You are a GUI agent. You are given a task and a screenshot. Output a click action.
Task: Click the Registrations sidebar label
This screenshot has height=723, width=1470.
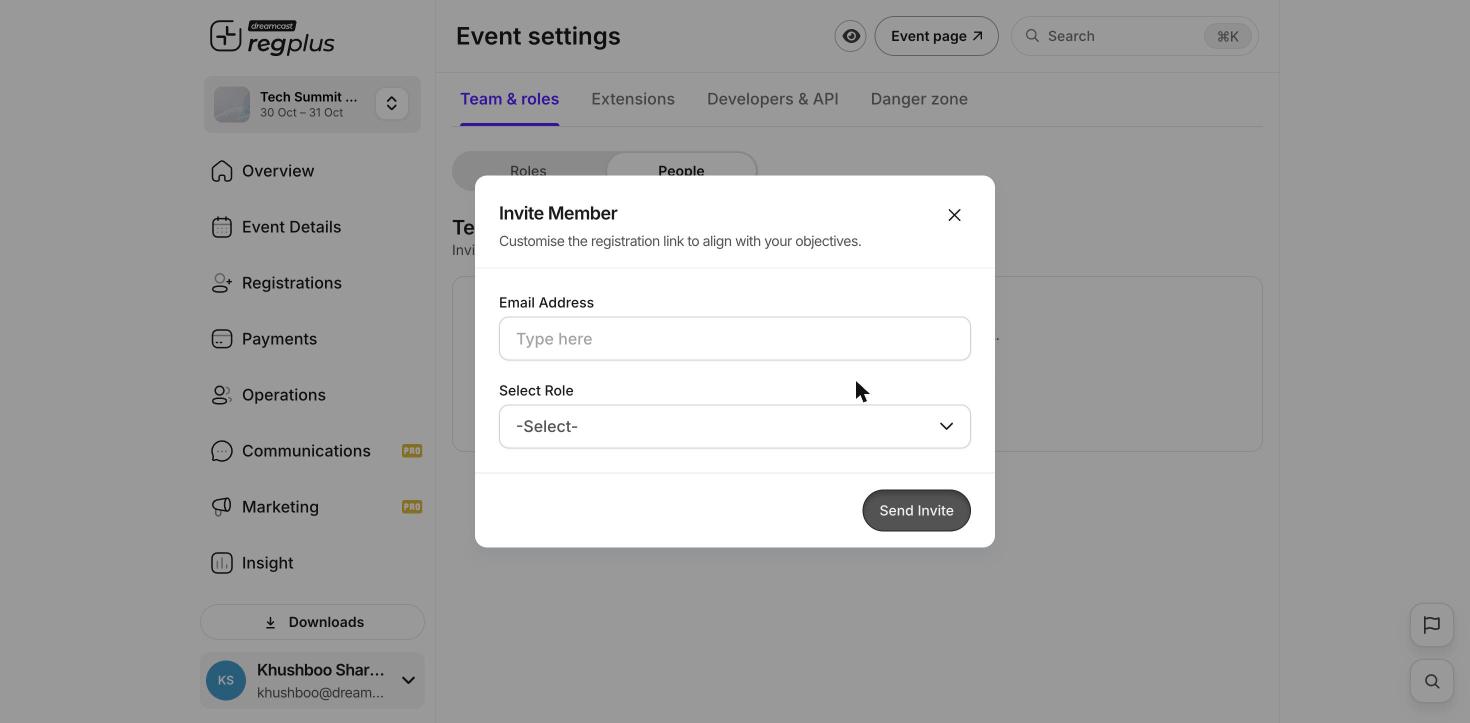292,283
